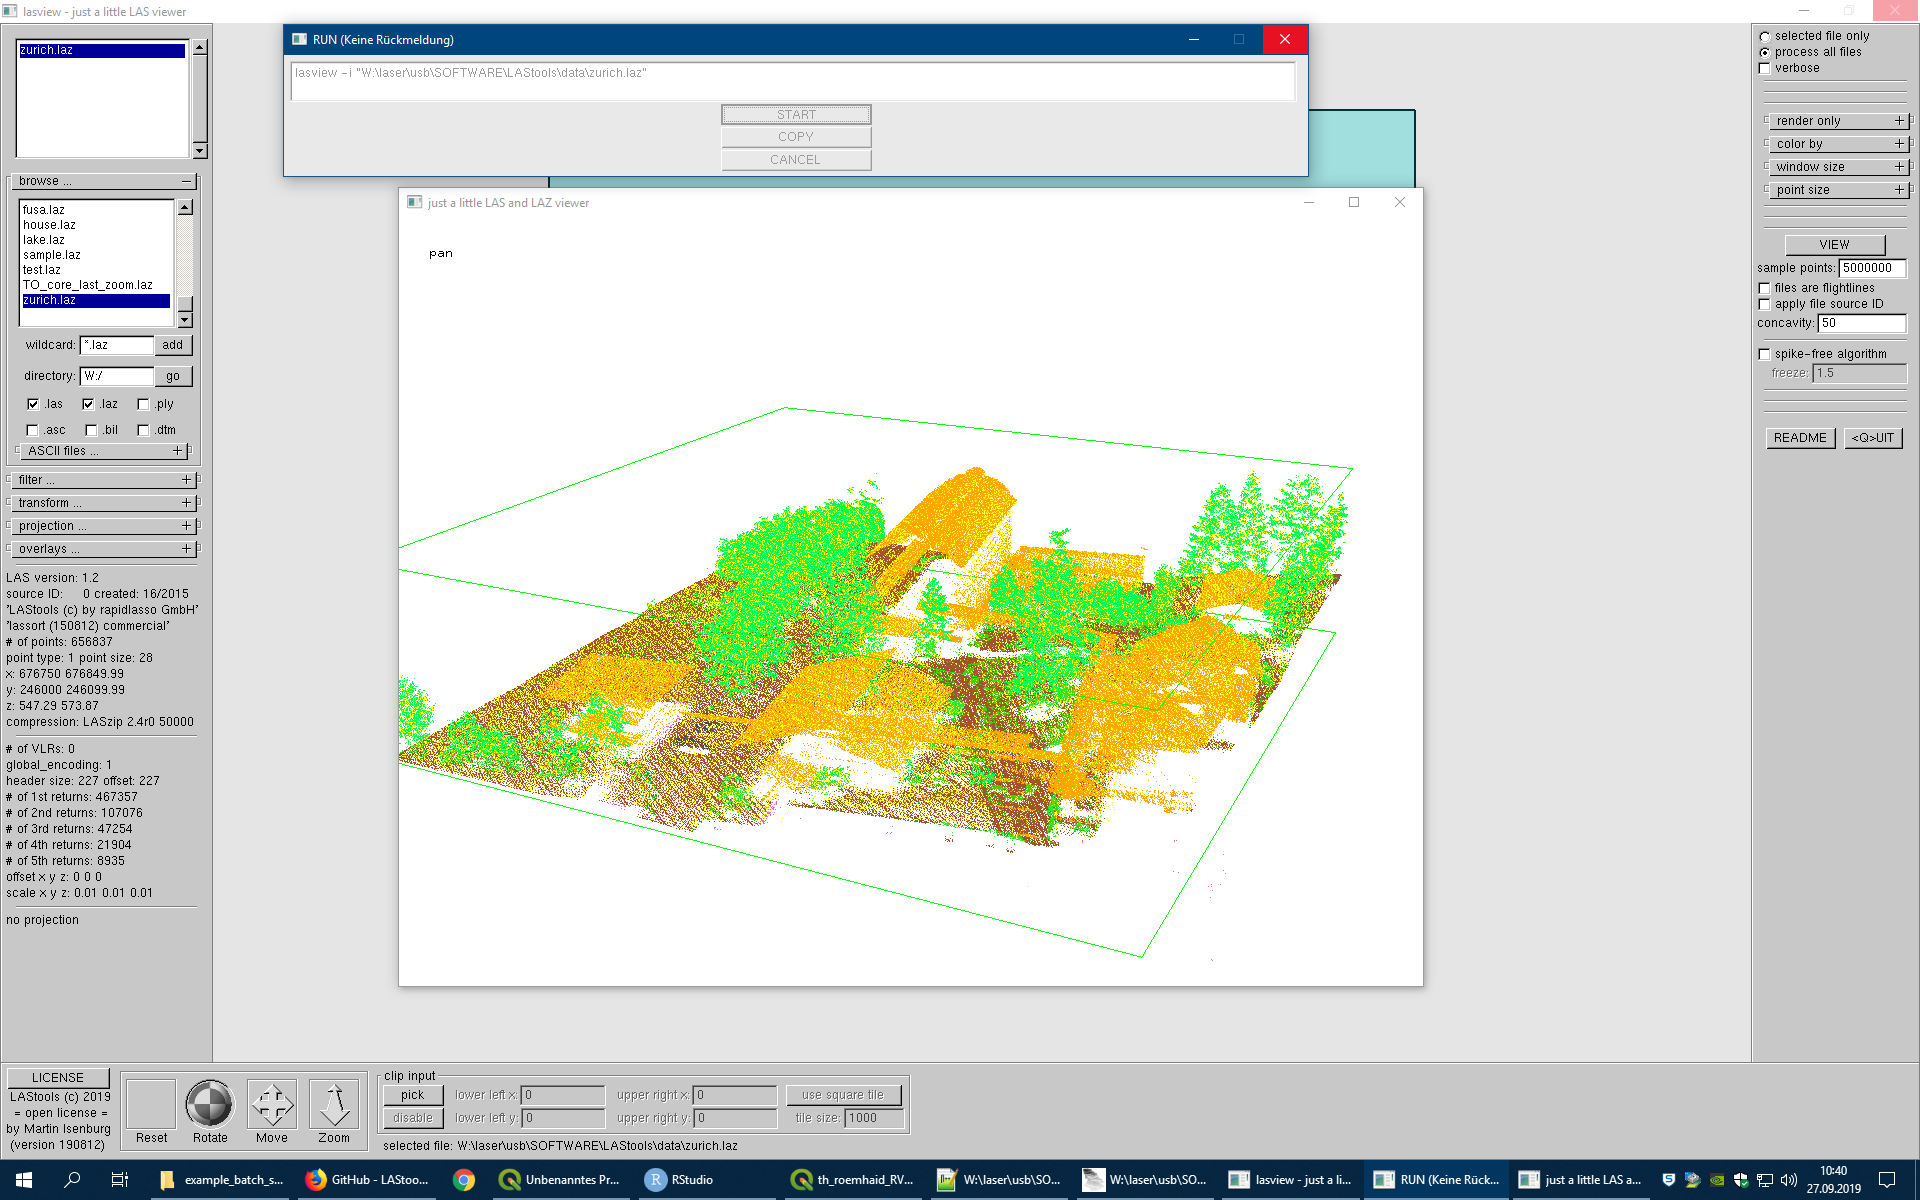The image size is (1920, 1200).
Task: Select the 'selected file only' radio button
Action: click(1765, 36)
